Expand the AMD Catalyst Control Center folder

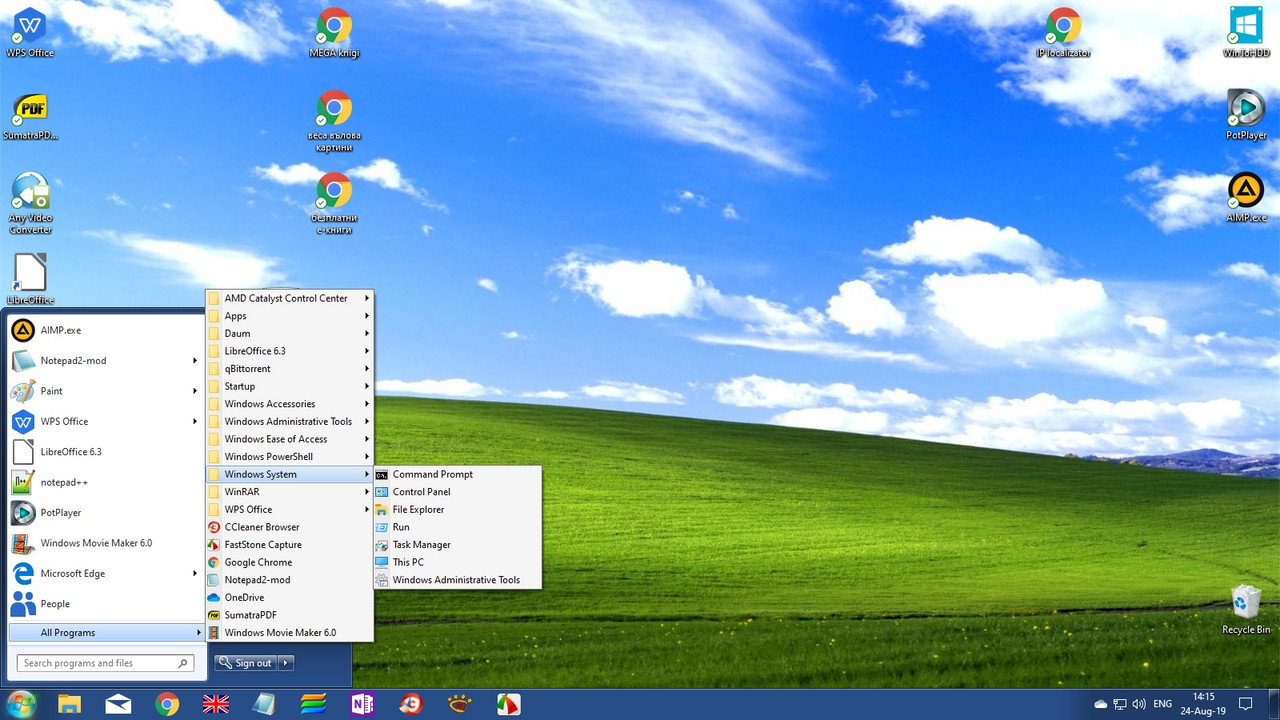click(289, 298)
